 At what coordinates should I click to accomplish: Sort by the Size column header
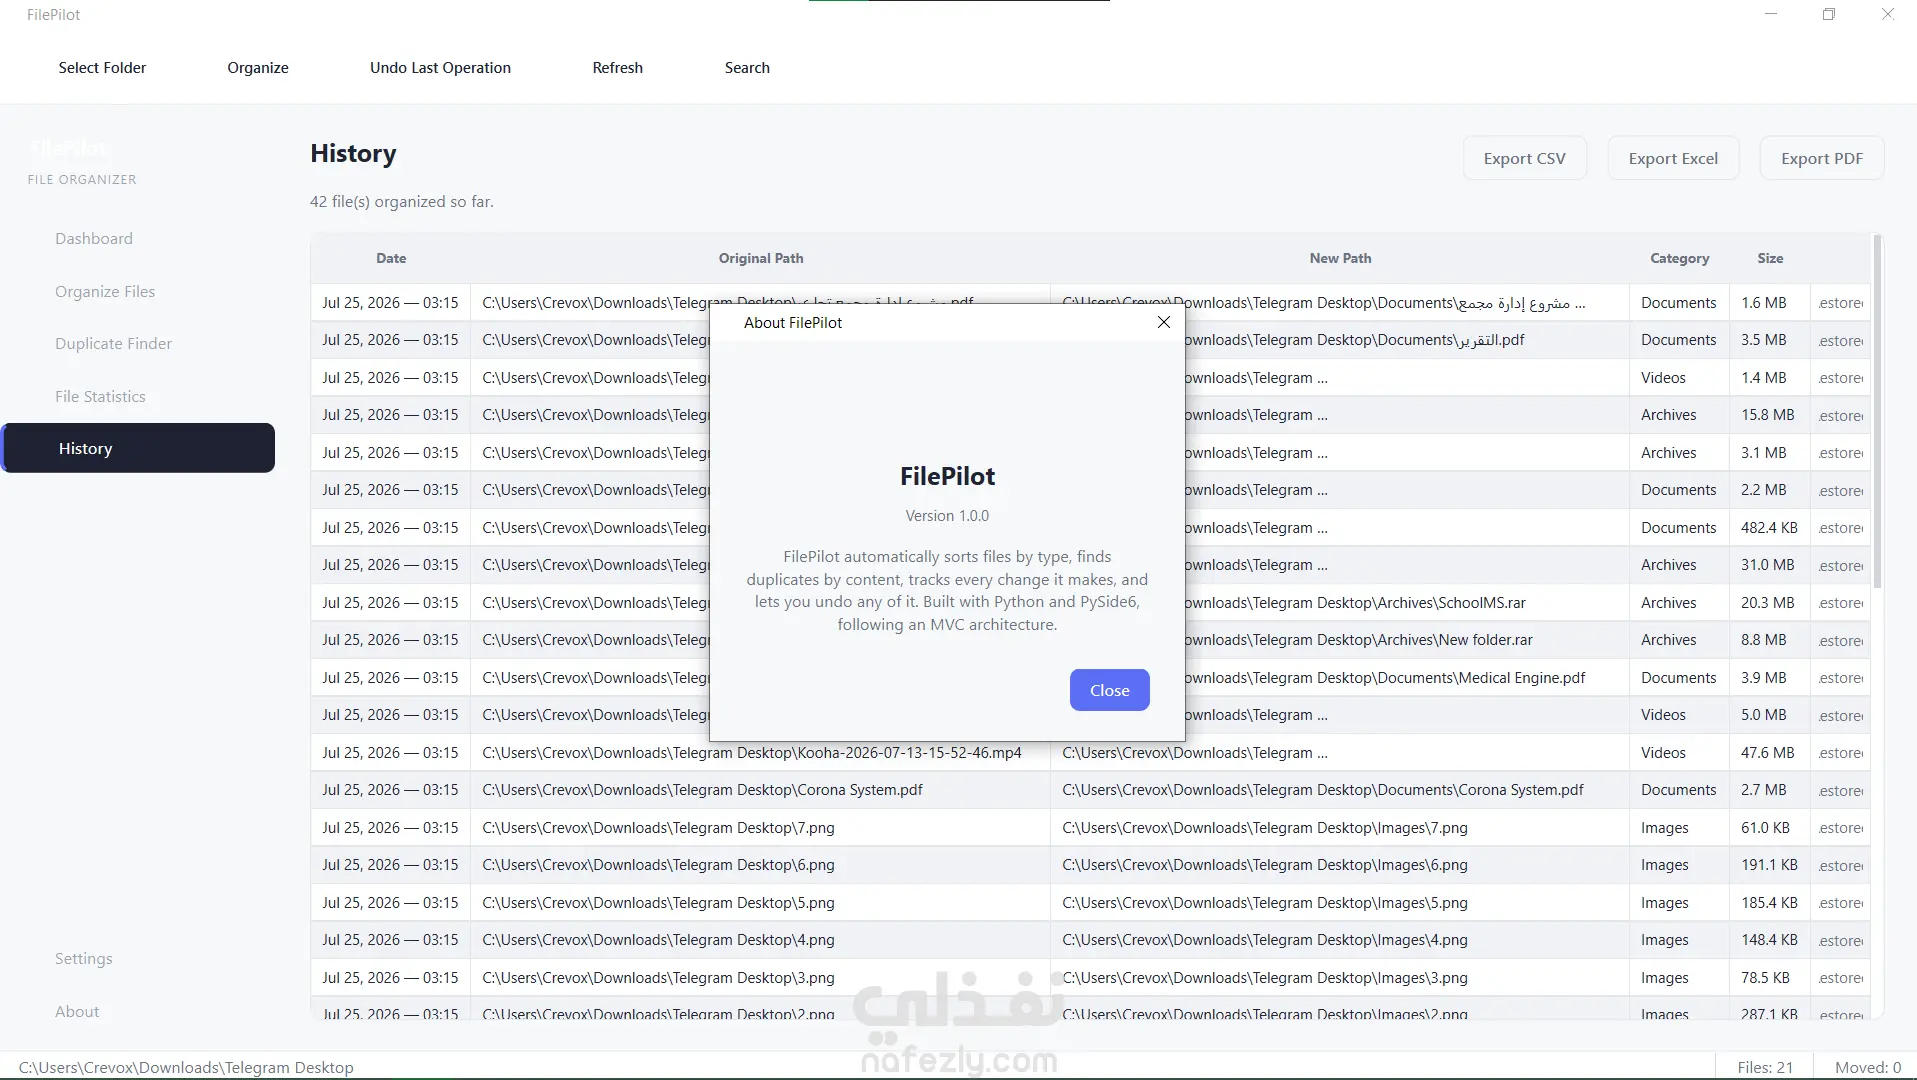tap(1770, 258)
